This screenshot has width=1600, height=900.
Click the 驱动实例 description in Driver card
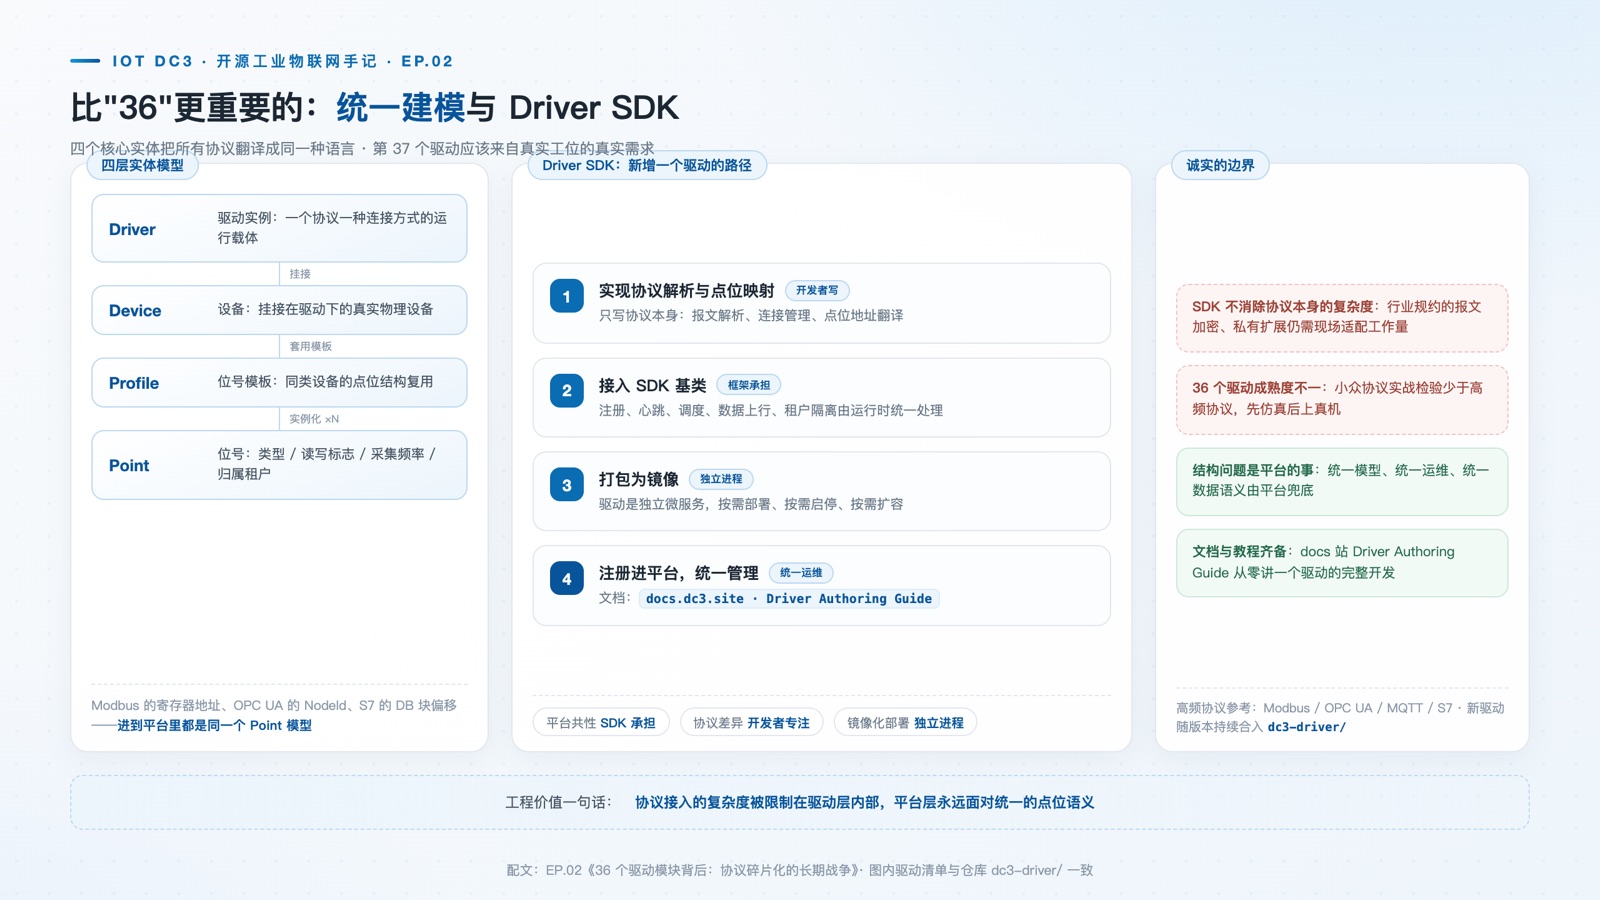click(333, 228)
